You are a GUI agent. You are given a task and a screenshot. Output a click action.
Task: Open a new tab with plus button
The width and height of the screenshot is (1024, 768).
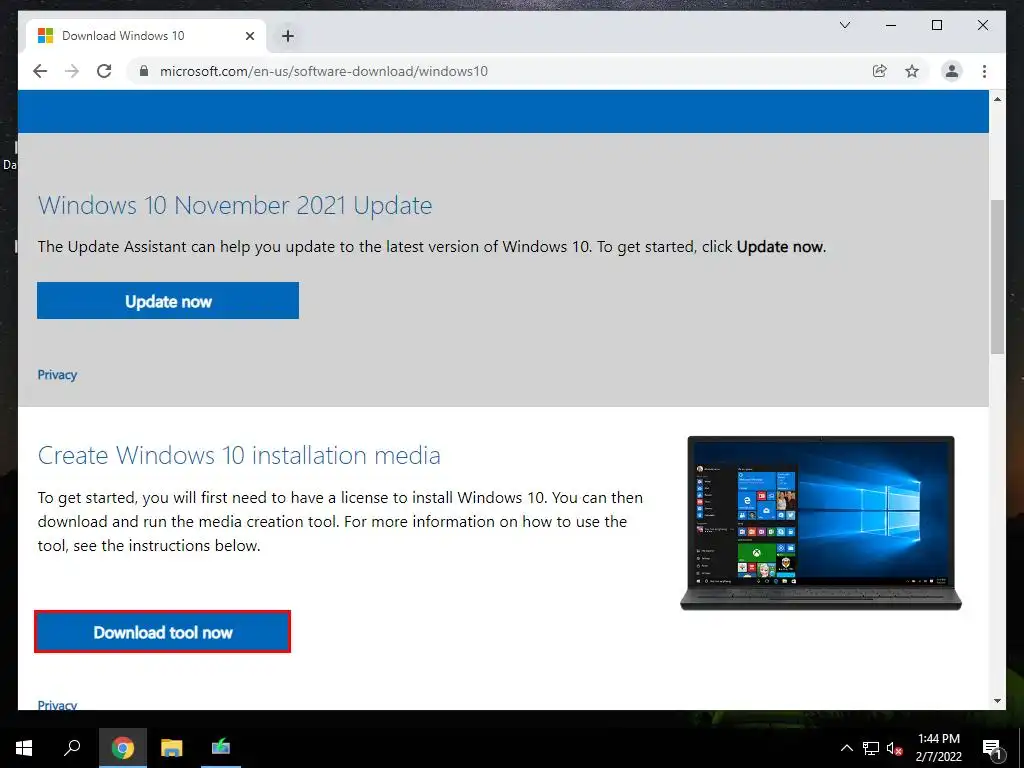(288, 36)
